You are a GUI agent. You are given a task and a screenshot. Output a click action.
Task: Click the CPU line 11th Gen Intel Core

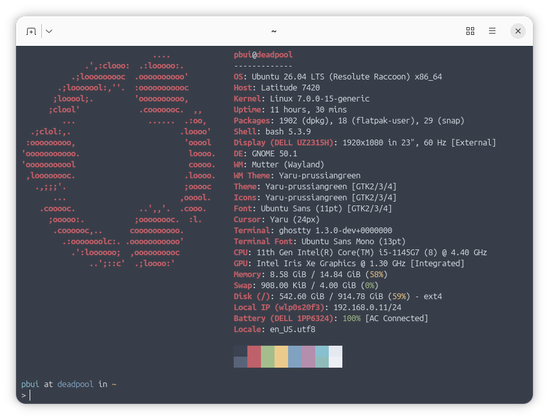point(360,253)
